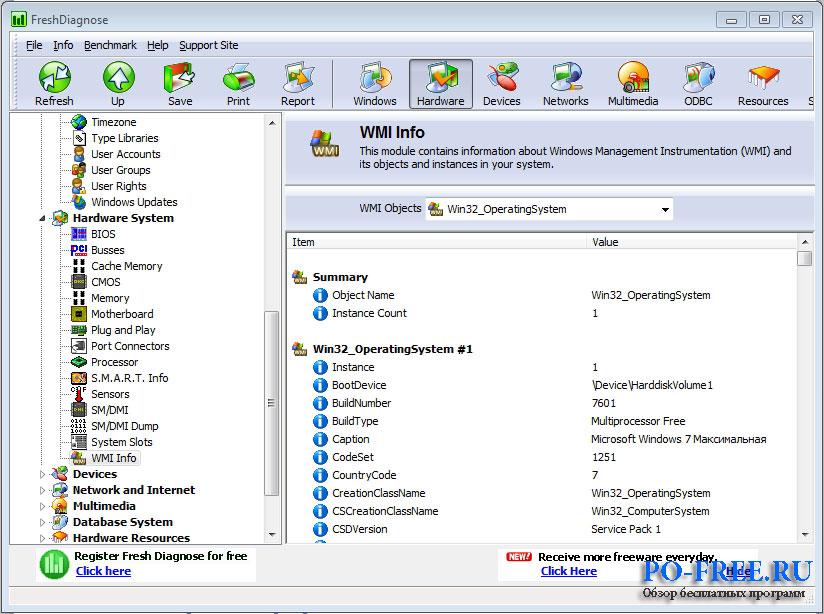Expand the Devices tree node
Screen dimensions: 824x614
point(43,474)
